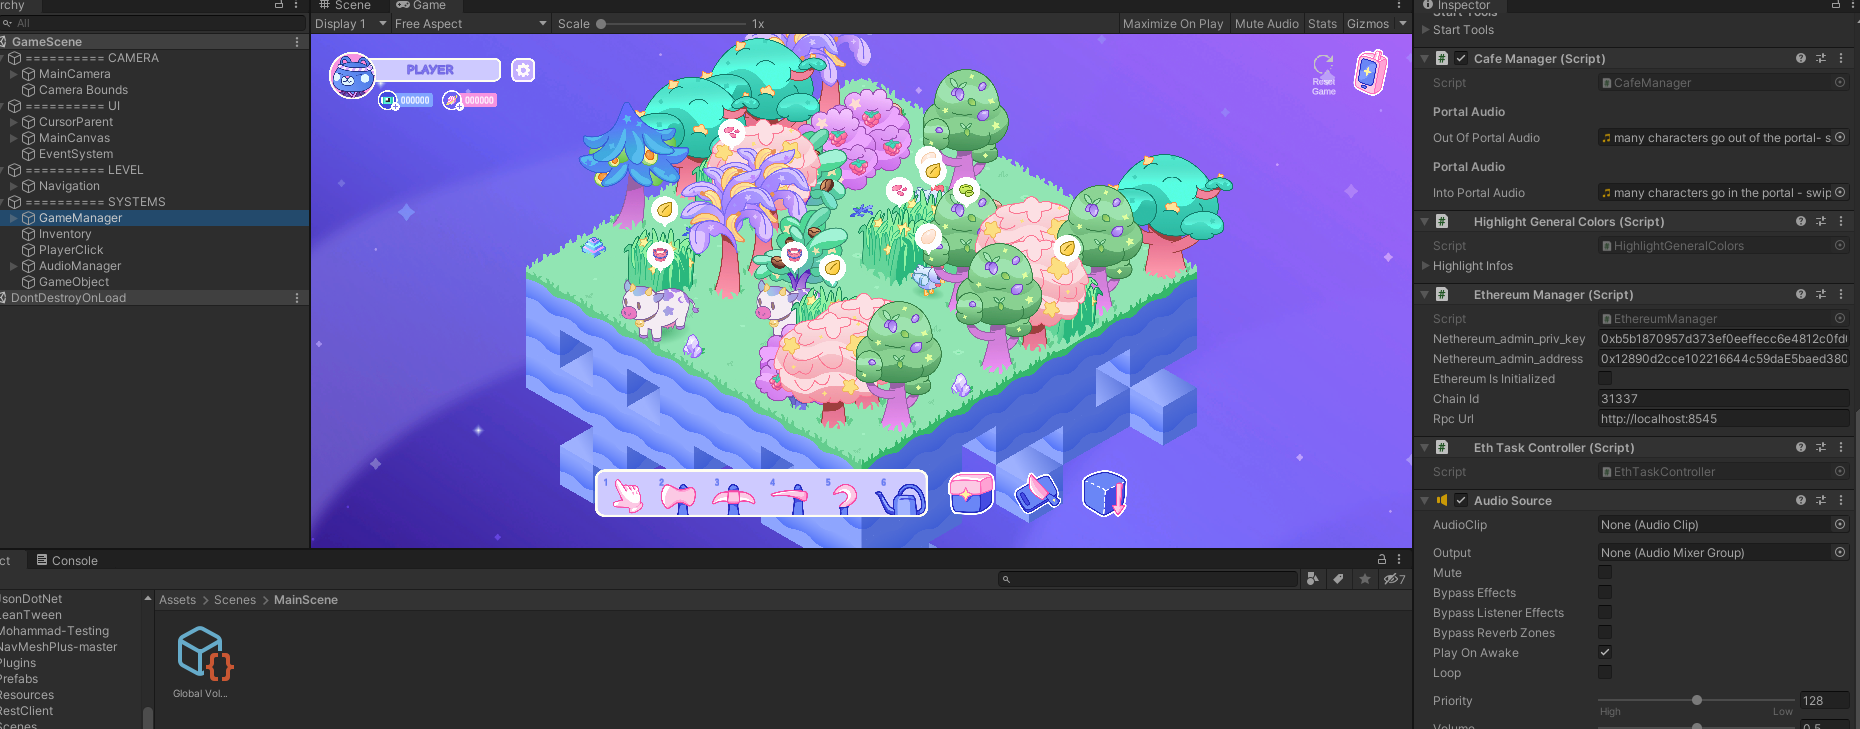Toggle Ethereum Is Initialized checkbox
Screen dimensions: 1860x729
[x=1605, y=379]
